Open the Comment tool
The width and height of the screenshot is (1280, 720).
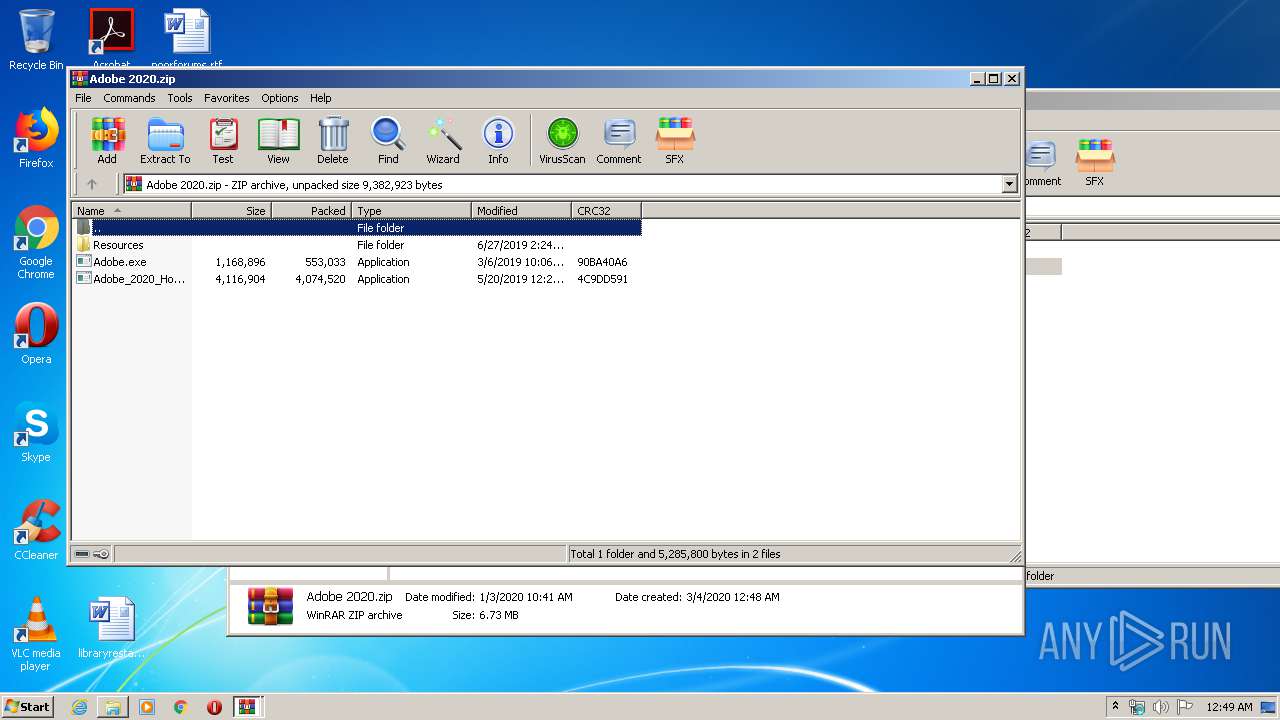point(619,141)
